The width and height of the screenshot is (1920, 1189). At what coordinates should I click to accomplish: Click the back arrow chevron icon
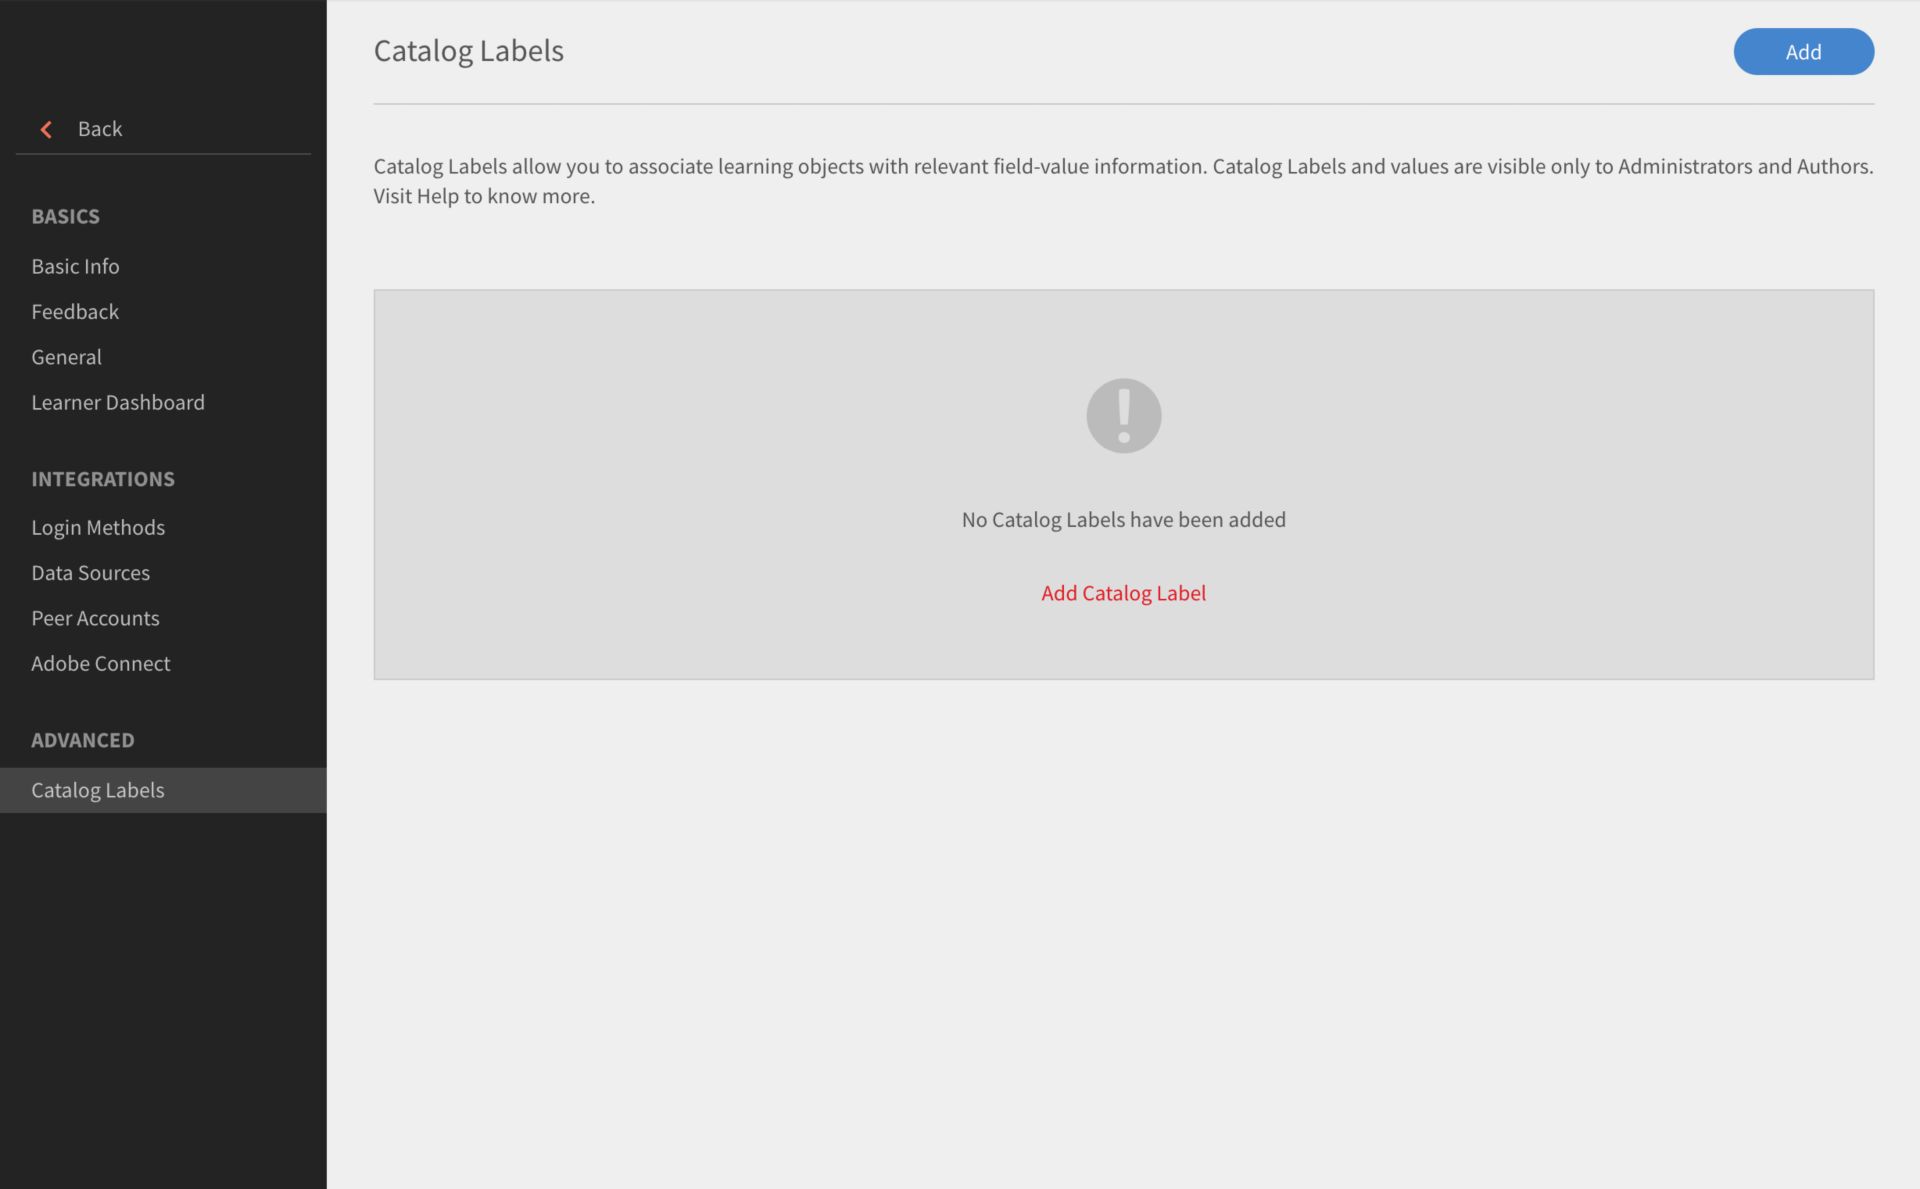point(45,128)
